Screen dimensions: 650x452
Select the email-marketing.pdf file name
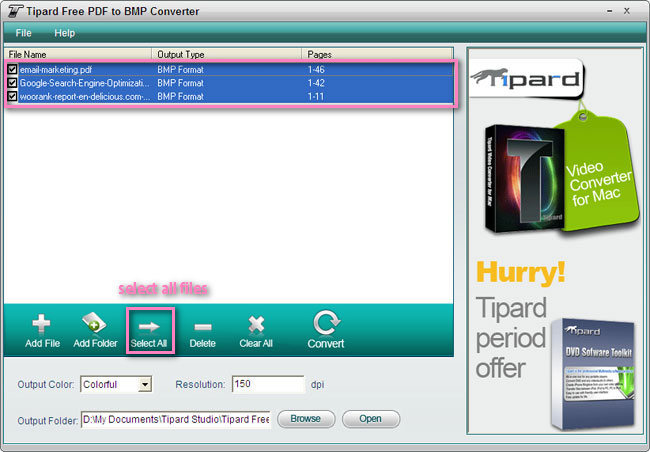pyautogui.click(x=56, y=70)
